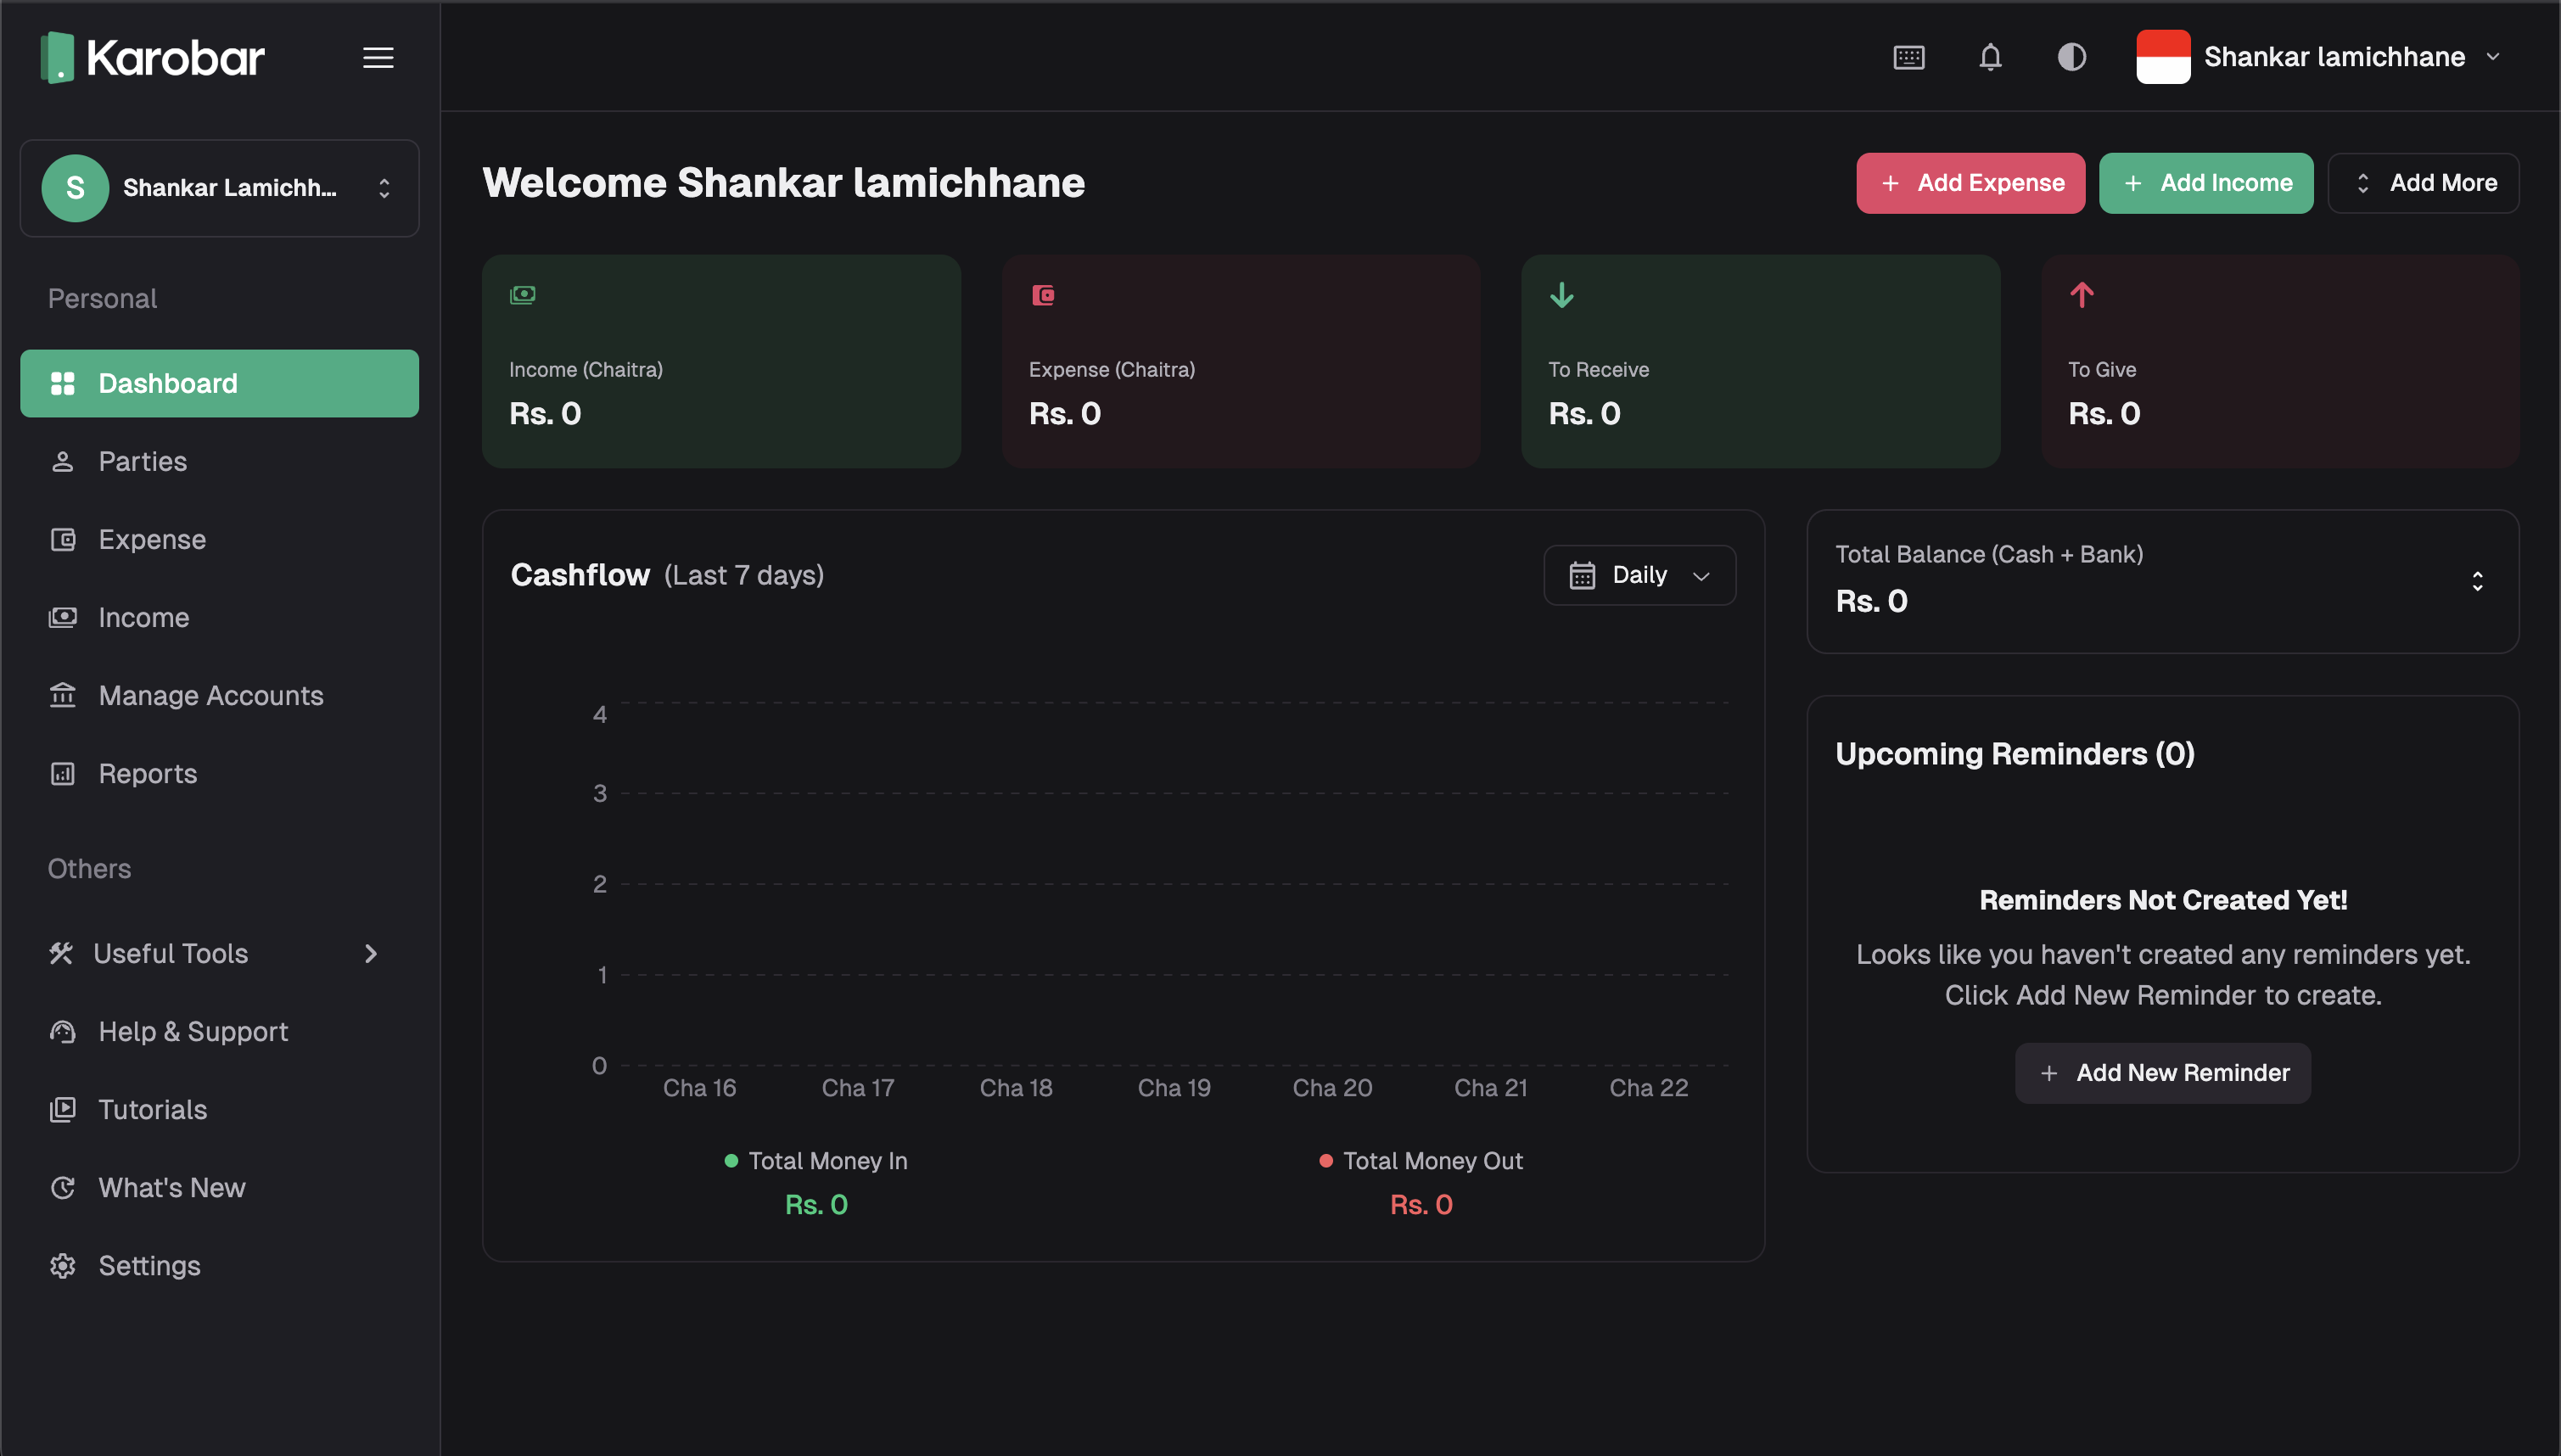2561x1456 pixels.
Task: Click calendar icon in Daily selector
Action: point(1582,575)
